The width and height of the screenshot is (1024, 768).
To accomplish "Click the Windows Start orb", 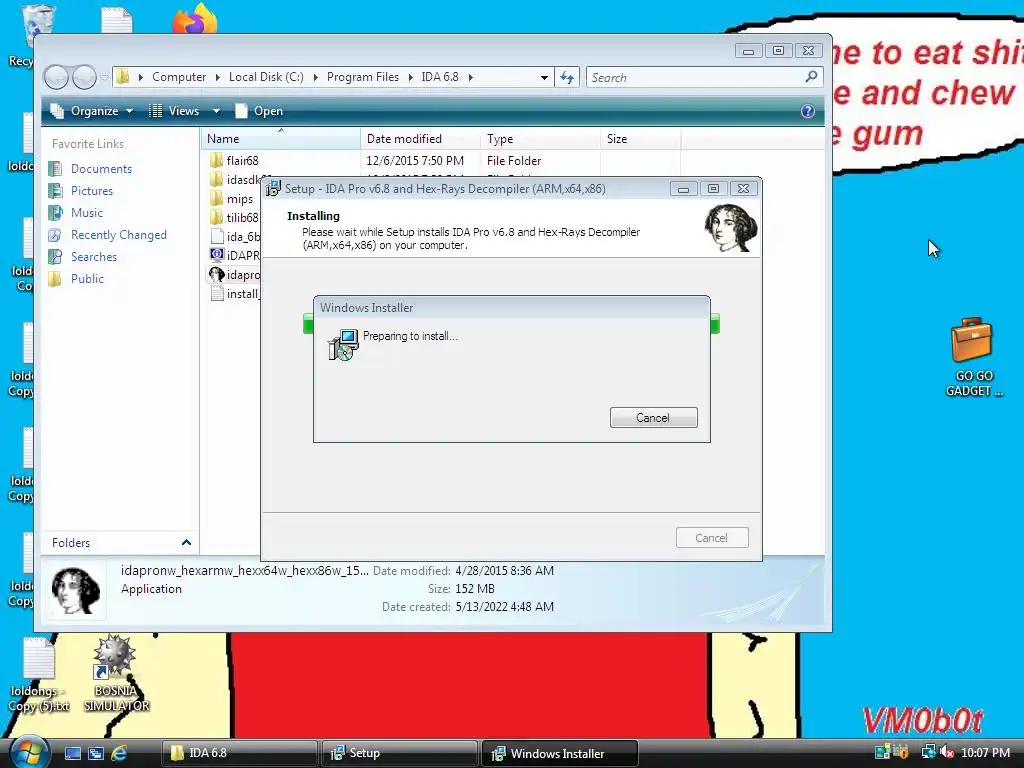I will click(x=29, y=752).
